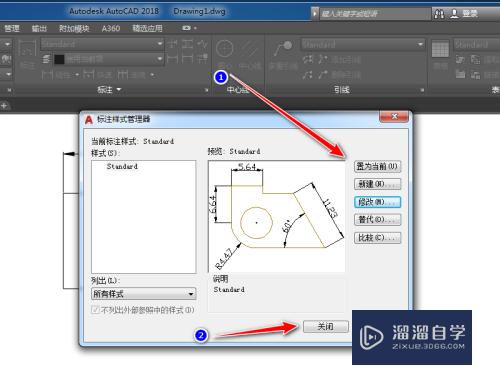500x375 pixels.
Task: Click the black layer color swatch
Action: coord(59,59)
